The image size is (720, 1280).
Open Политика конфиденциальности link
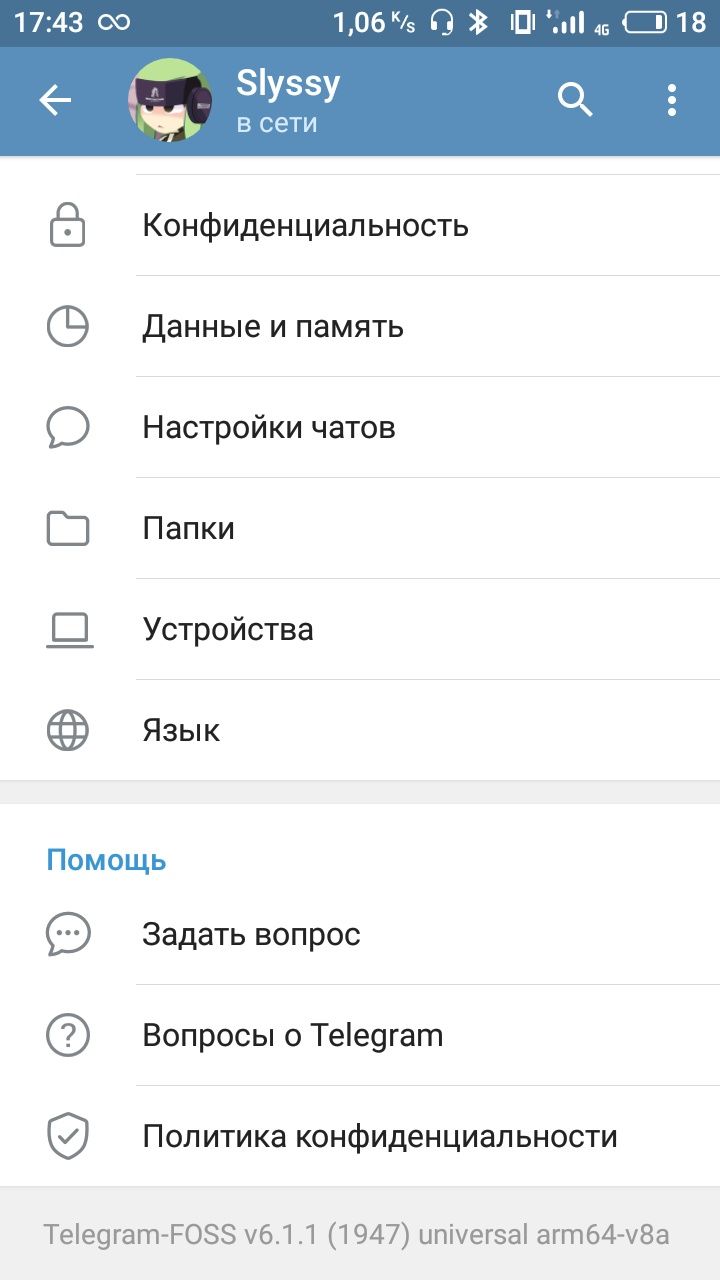[x=380, y=1137]
